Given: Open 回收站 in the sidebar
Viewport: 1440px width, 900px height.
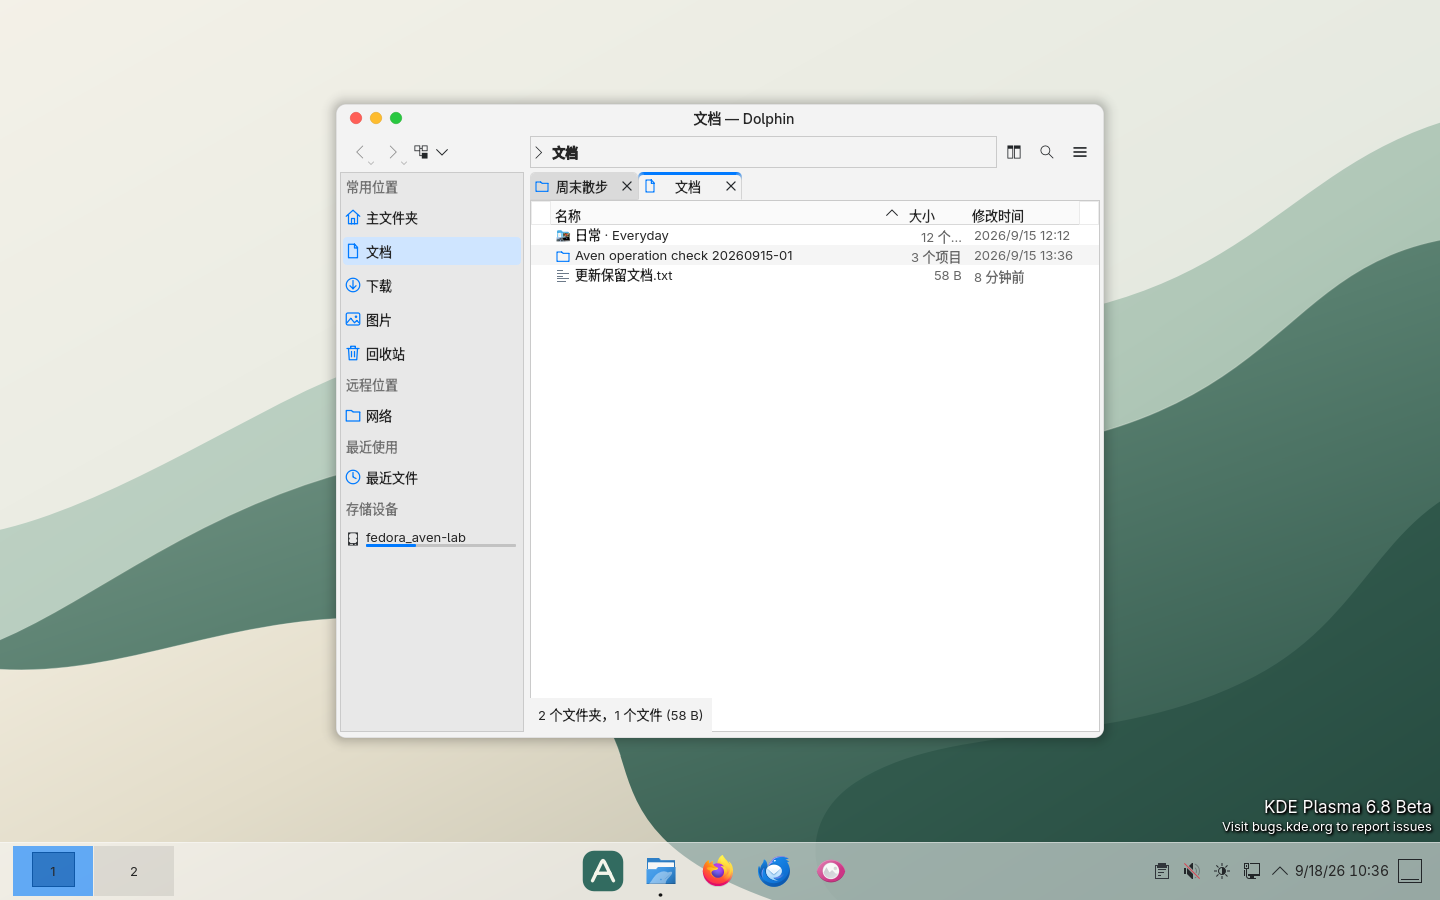Looking at the screenshot, I should 431,354.
